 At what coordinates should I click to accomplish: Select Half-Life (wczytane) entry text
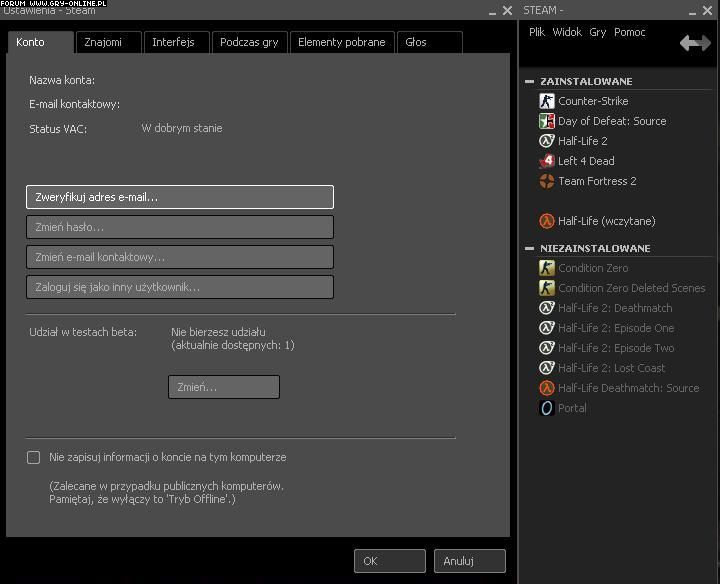click(x=607, y=221)
